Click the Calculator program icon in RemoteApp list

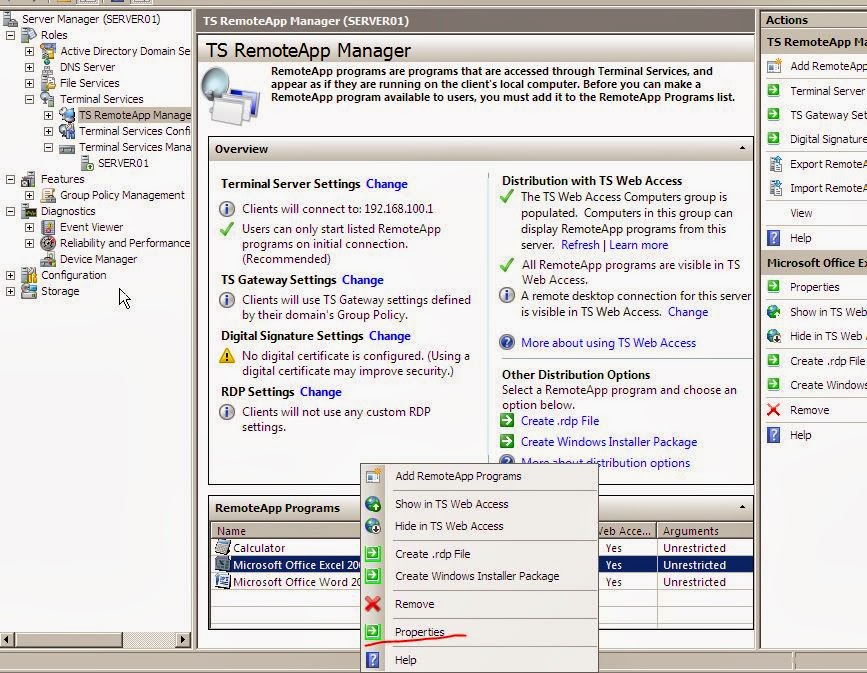(x=222, y=547)
